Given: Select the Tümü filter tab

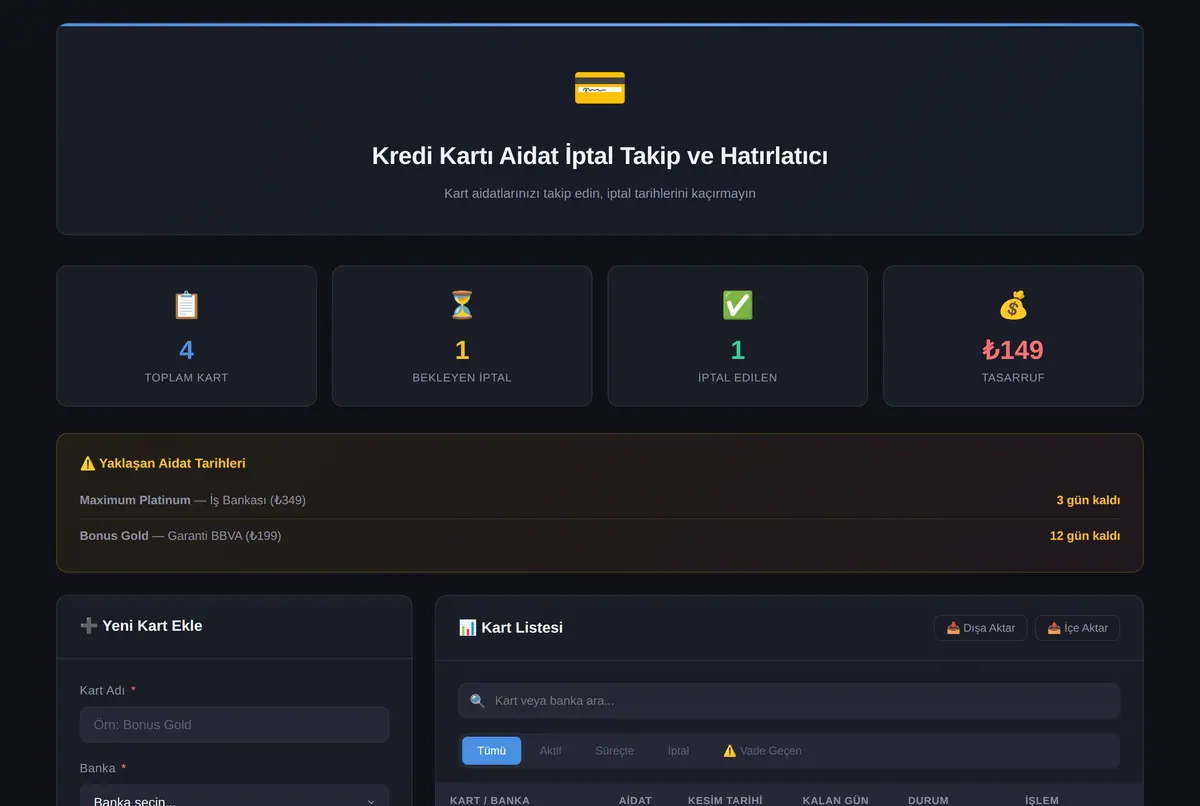Looking at the screenshot, I should point(491,751).
